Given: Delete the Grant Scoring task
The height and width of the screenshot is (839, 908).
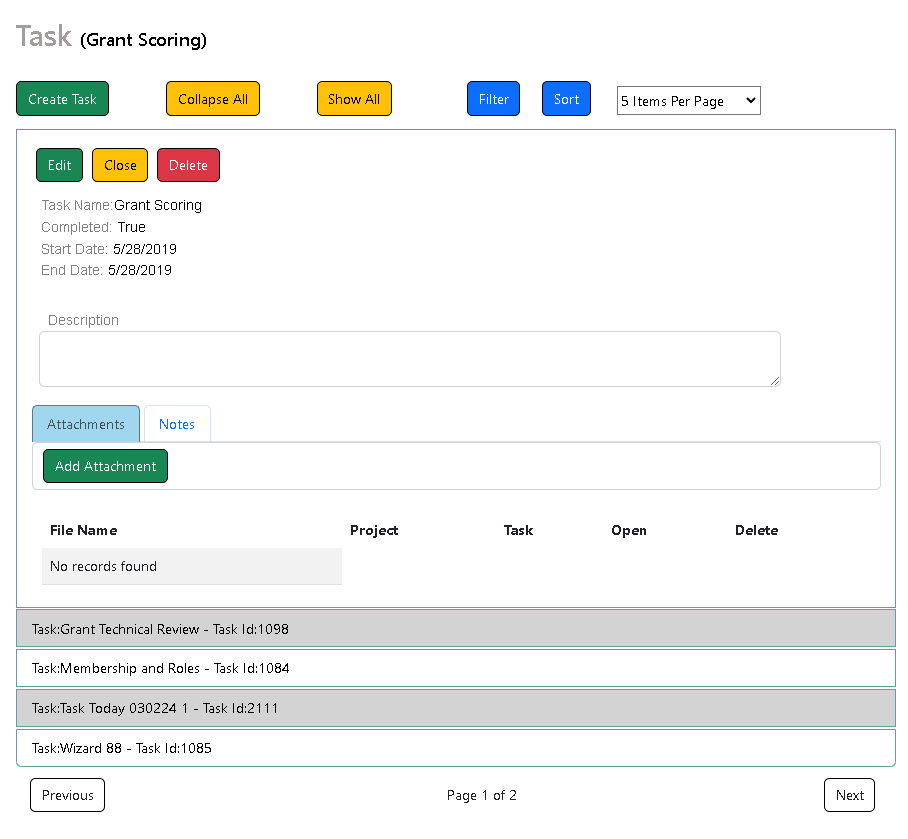Looking at the screenshot, I should click(188, 165).
